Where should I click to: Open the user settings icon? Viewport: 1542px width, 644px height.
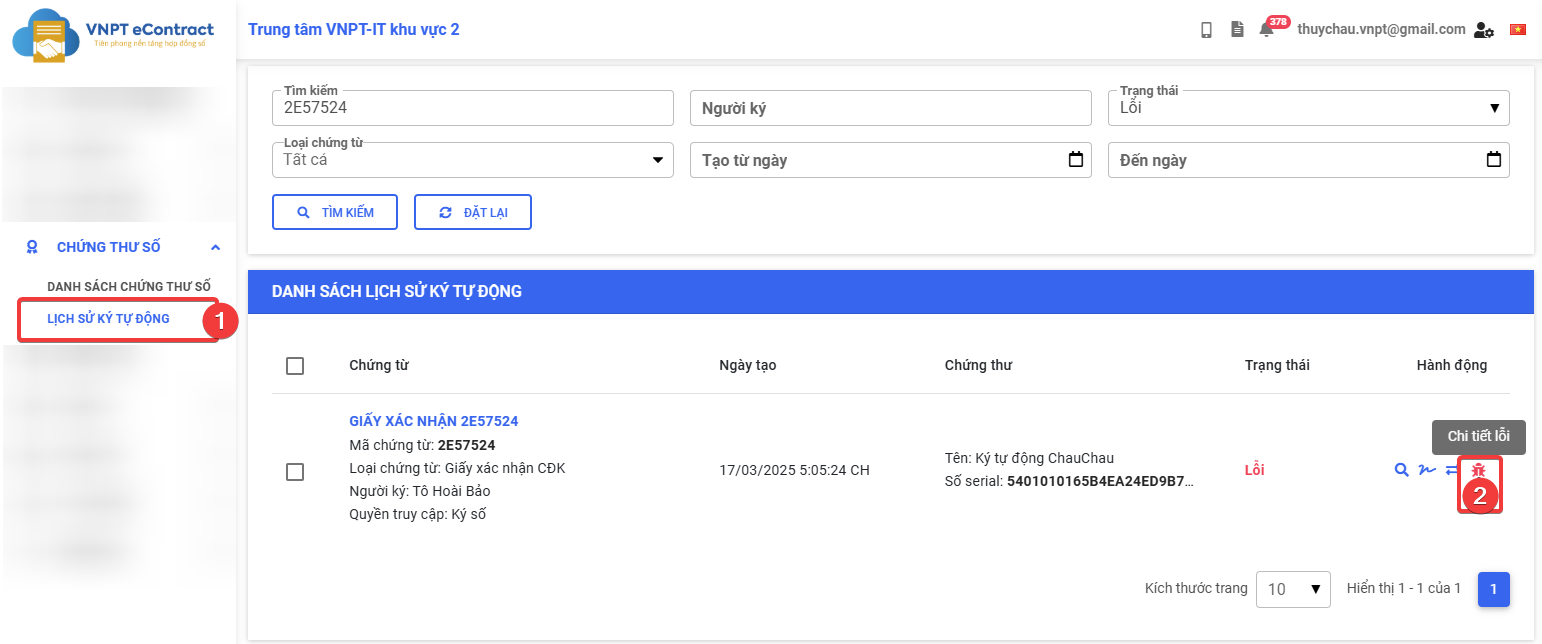(x=1484, y=30)
